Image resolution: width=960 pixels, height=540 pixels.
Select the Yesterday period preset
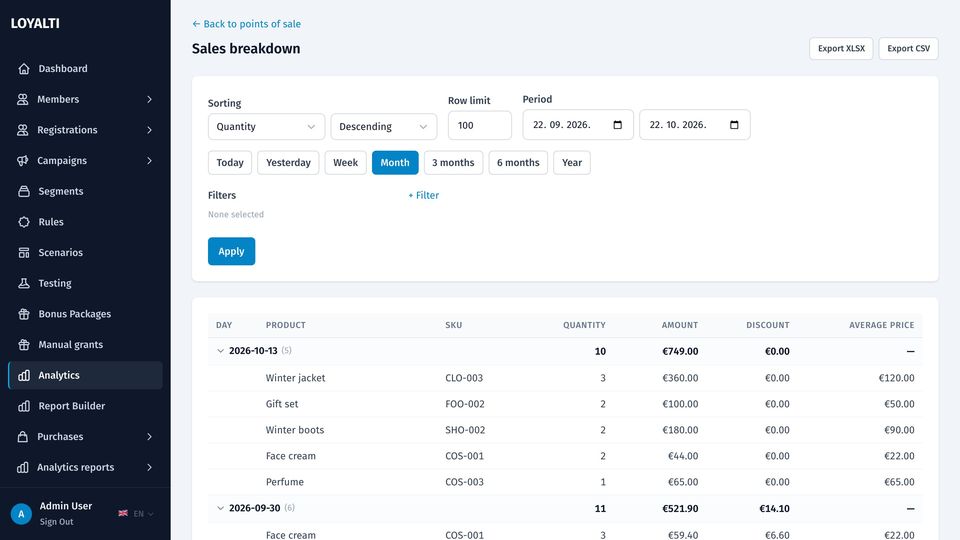click(x=288, y=163)
